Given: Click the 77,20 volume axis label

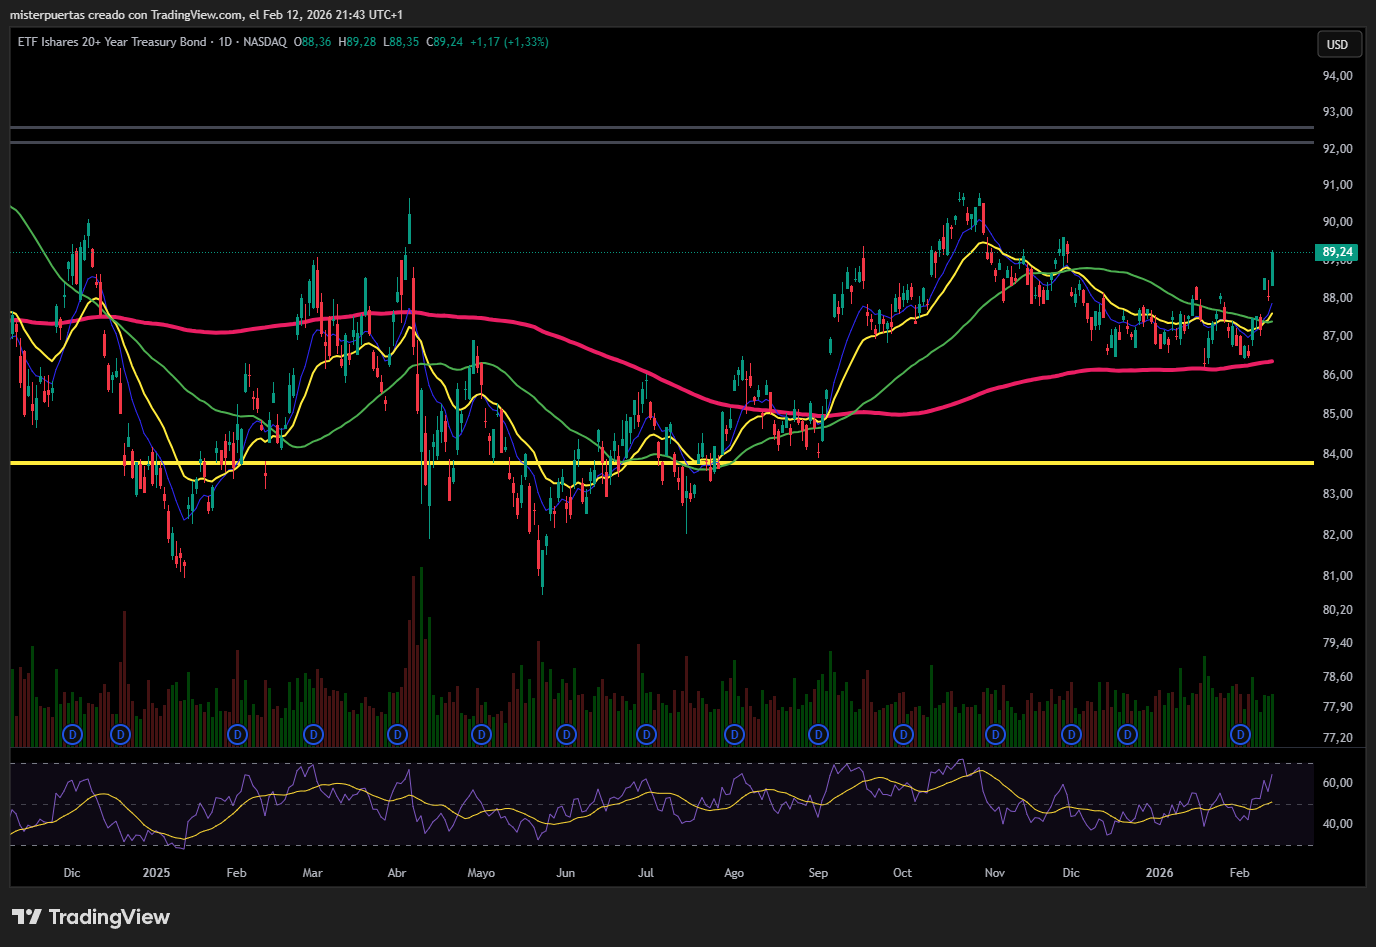Looking at the screenshot, I should 1337,737.
